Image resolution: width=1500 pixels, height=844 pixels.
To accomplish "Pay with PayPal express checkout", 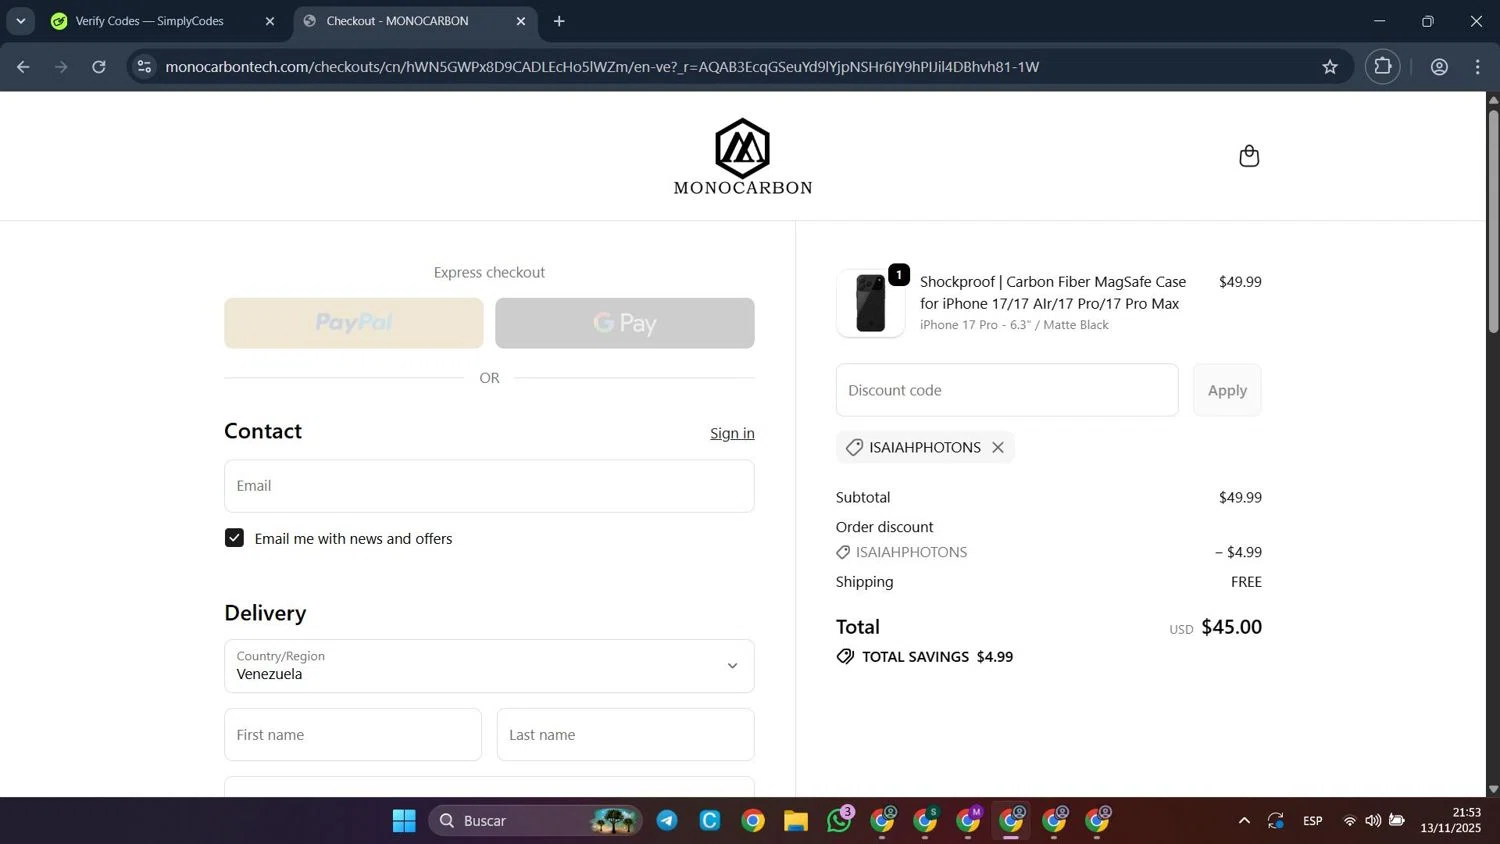I will [354, 323].
